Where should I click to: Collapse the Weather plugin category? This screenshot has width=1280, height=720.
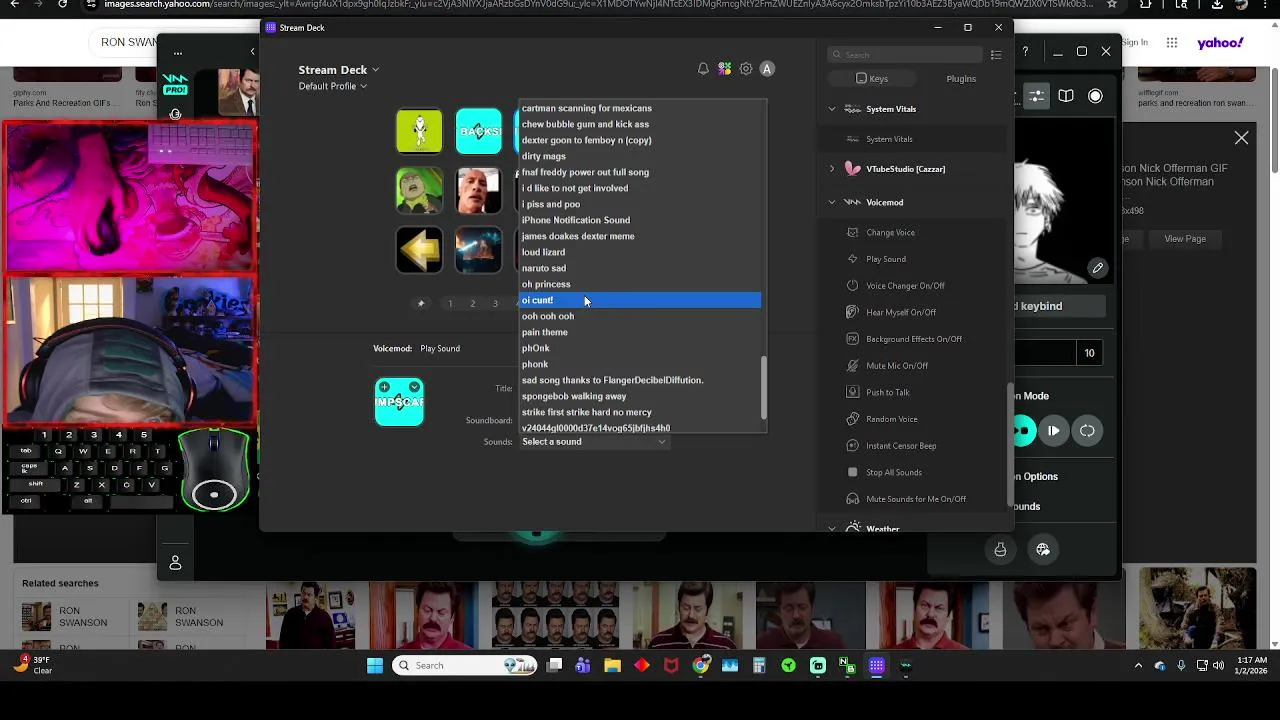[832, 528]
